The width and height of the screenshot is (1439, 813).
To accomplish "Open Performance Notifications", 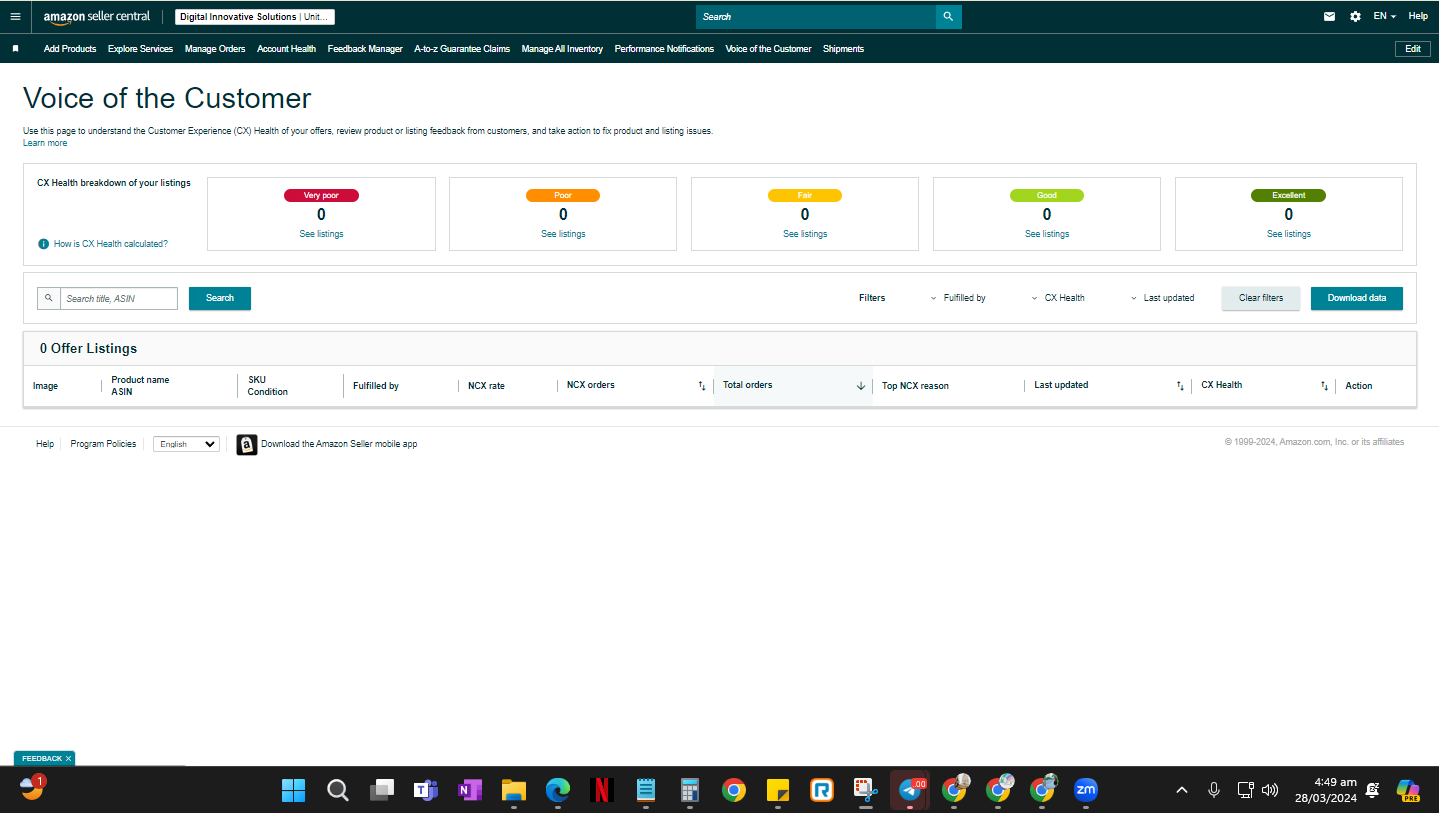I will (x=664, y=49).
